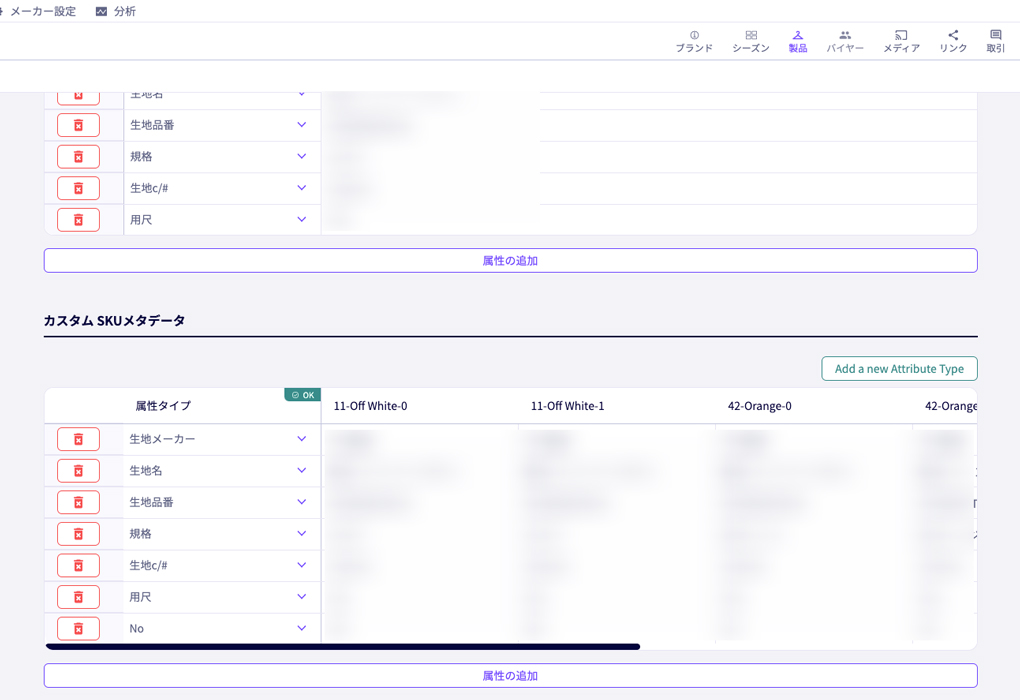Switch to the 分析 menu item

pos(116,11)
